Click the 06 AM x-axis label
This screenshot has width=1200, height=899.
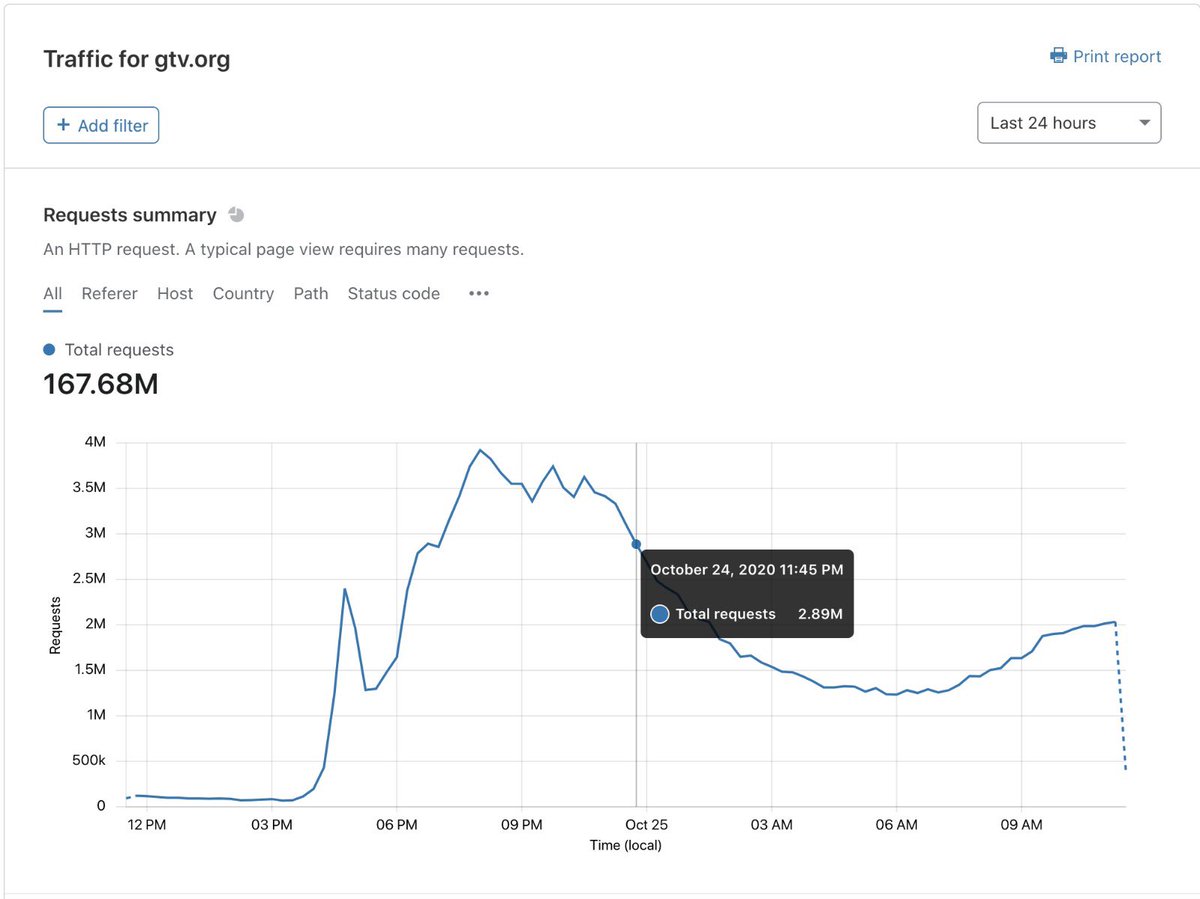click(897, 825)
